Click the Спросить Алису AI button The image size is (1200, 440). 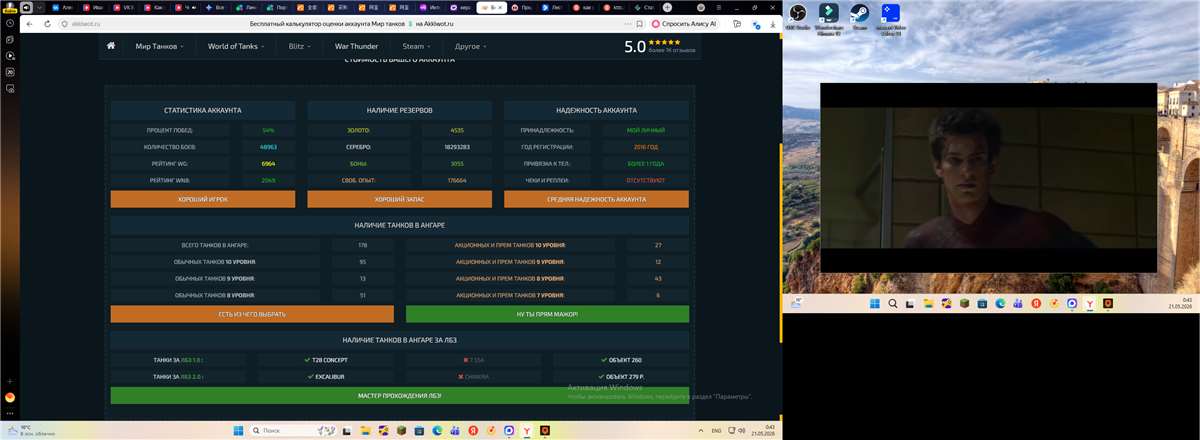[685, 23]
